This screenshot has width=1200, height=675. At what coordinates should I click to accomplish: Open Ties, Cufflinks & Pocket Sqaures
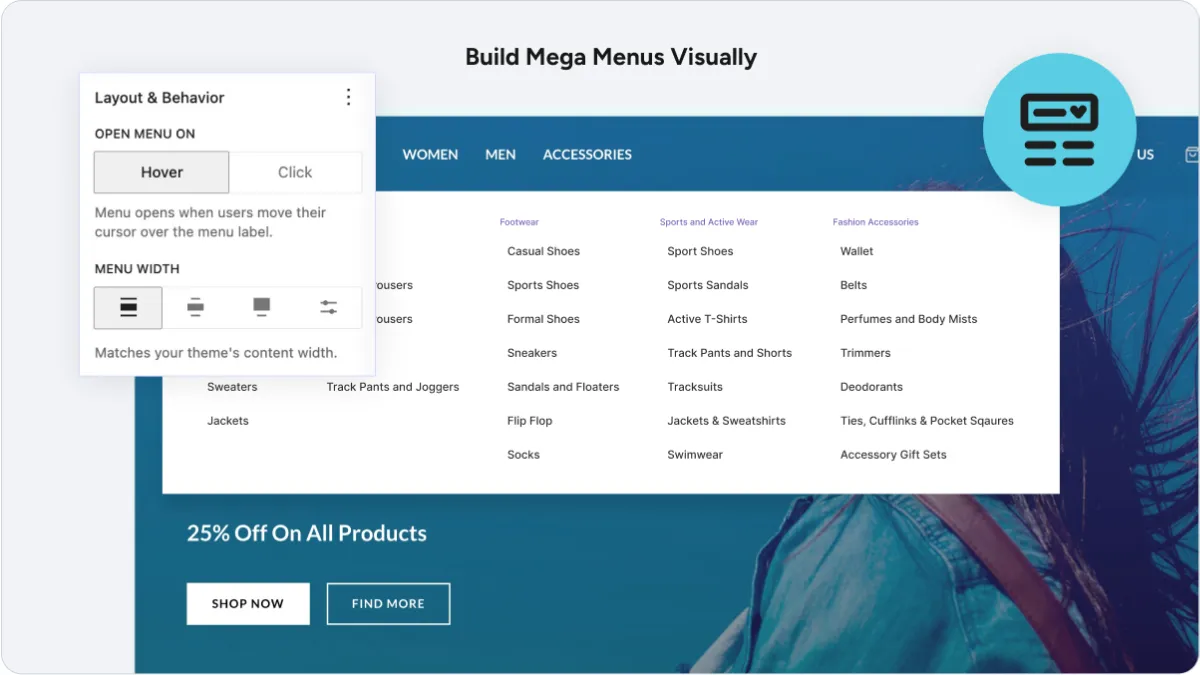pos(927,421)
